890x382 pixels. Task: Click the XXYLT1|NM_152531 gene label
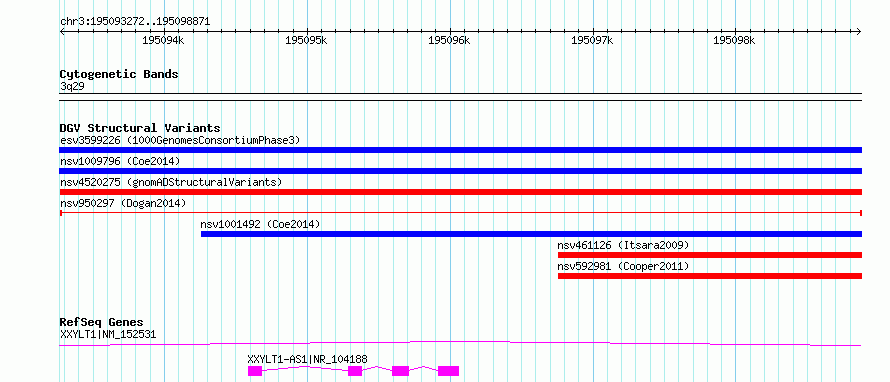108,335
